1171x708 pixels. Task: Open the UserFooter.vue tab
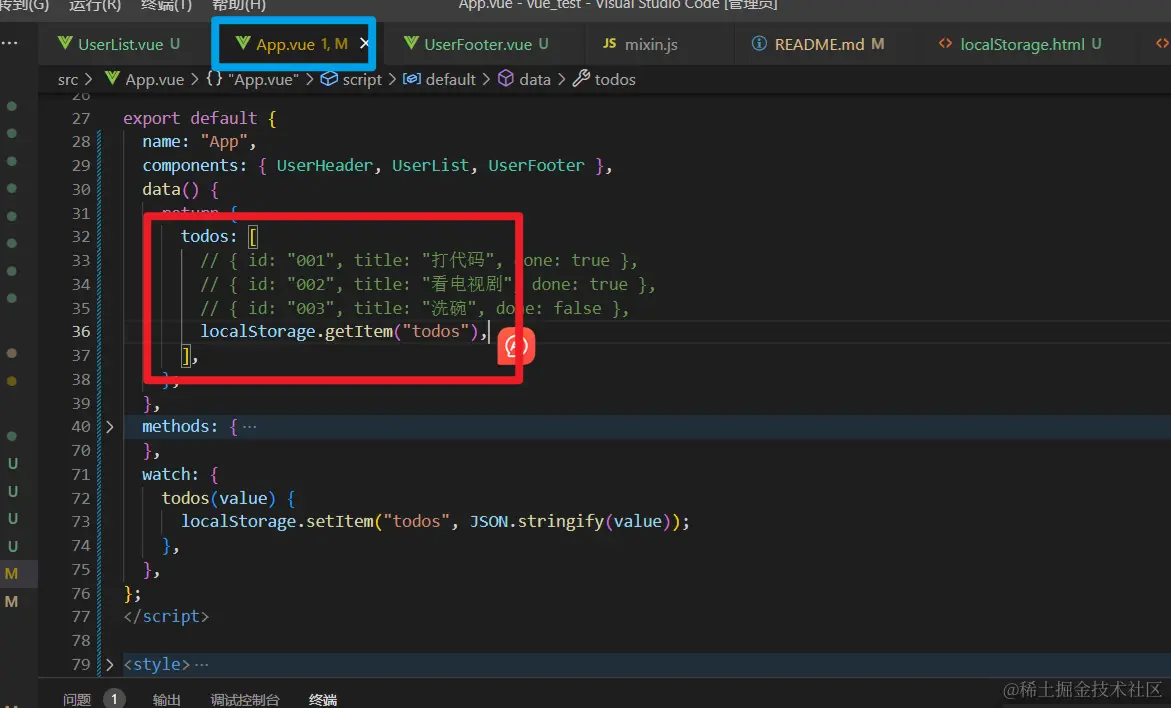click(x=476, y=44)
